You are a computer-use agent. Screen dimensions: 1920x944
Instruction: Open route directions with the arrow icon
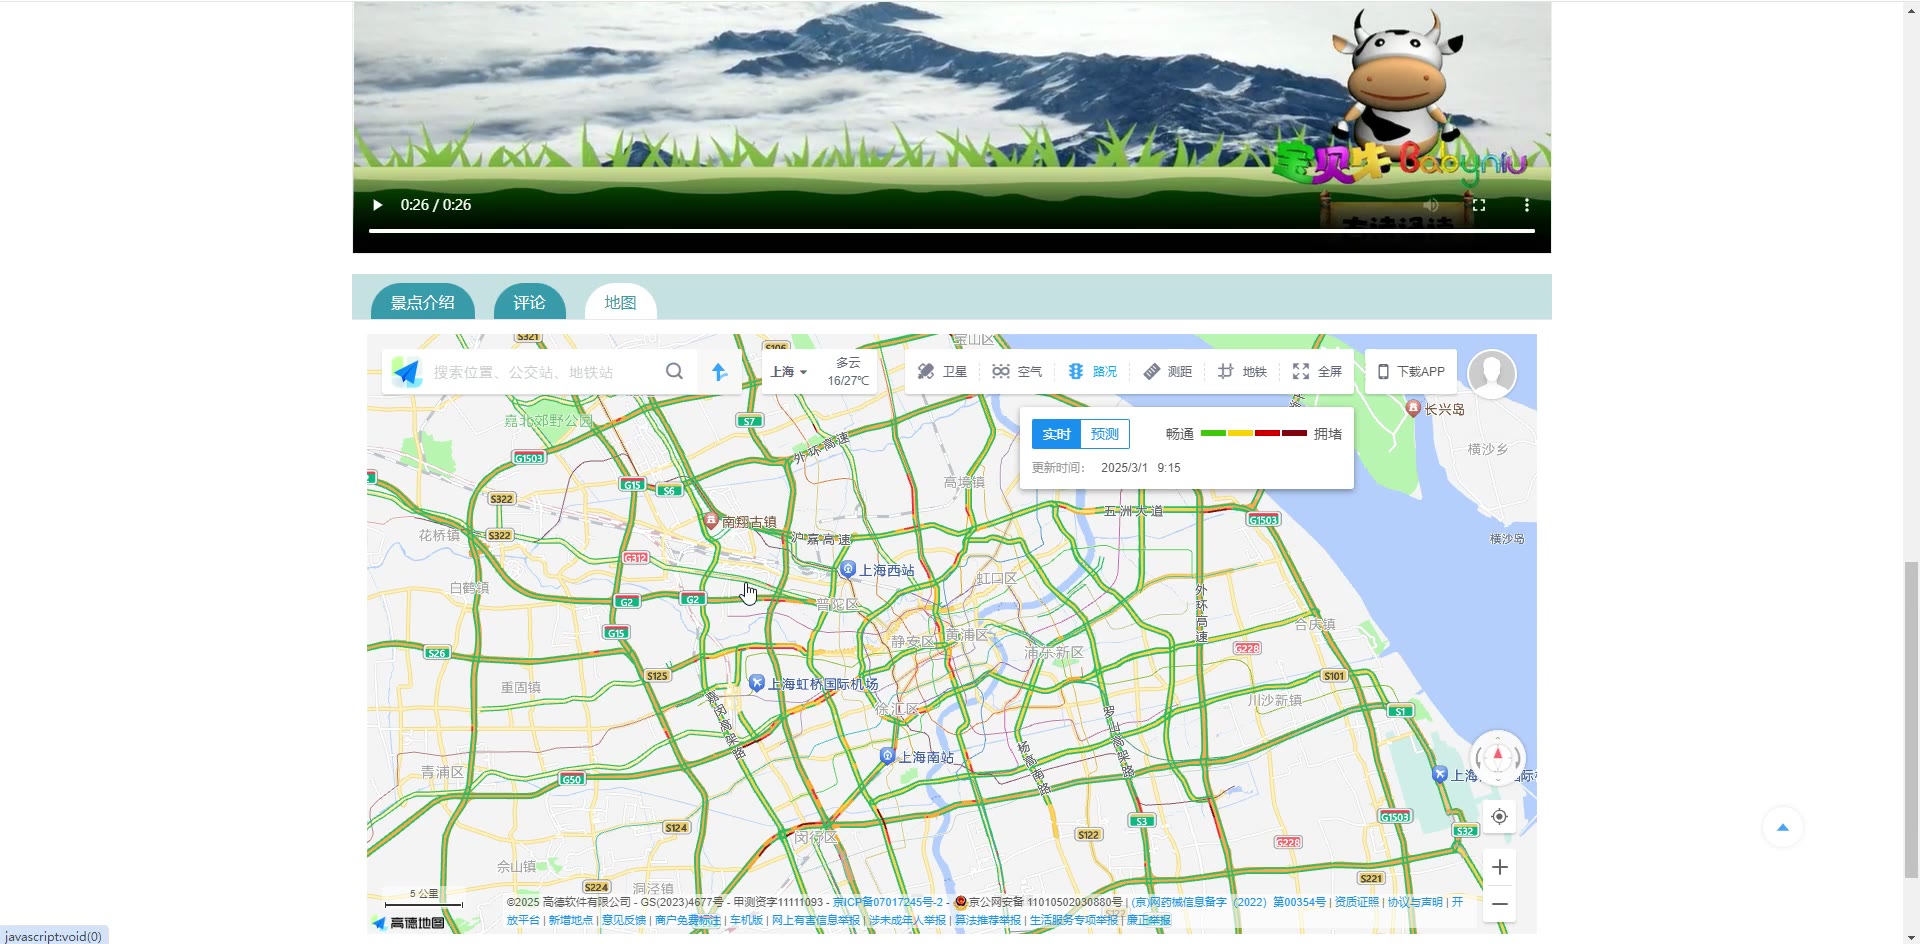pyautogui.click(x=719, y=372)
